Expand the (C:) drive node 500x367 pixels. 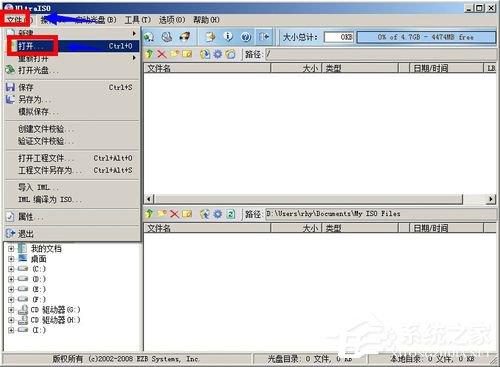[11, 269]
